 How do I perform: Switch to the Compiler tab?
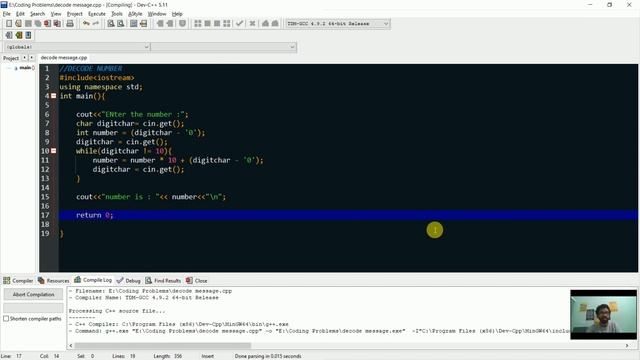[x=18, y=280]
